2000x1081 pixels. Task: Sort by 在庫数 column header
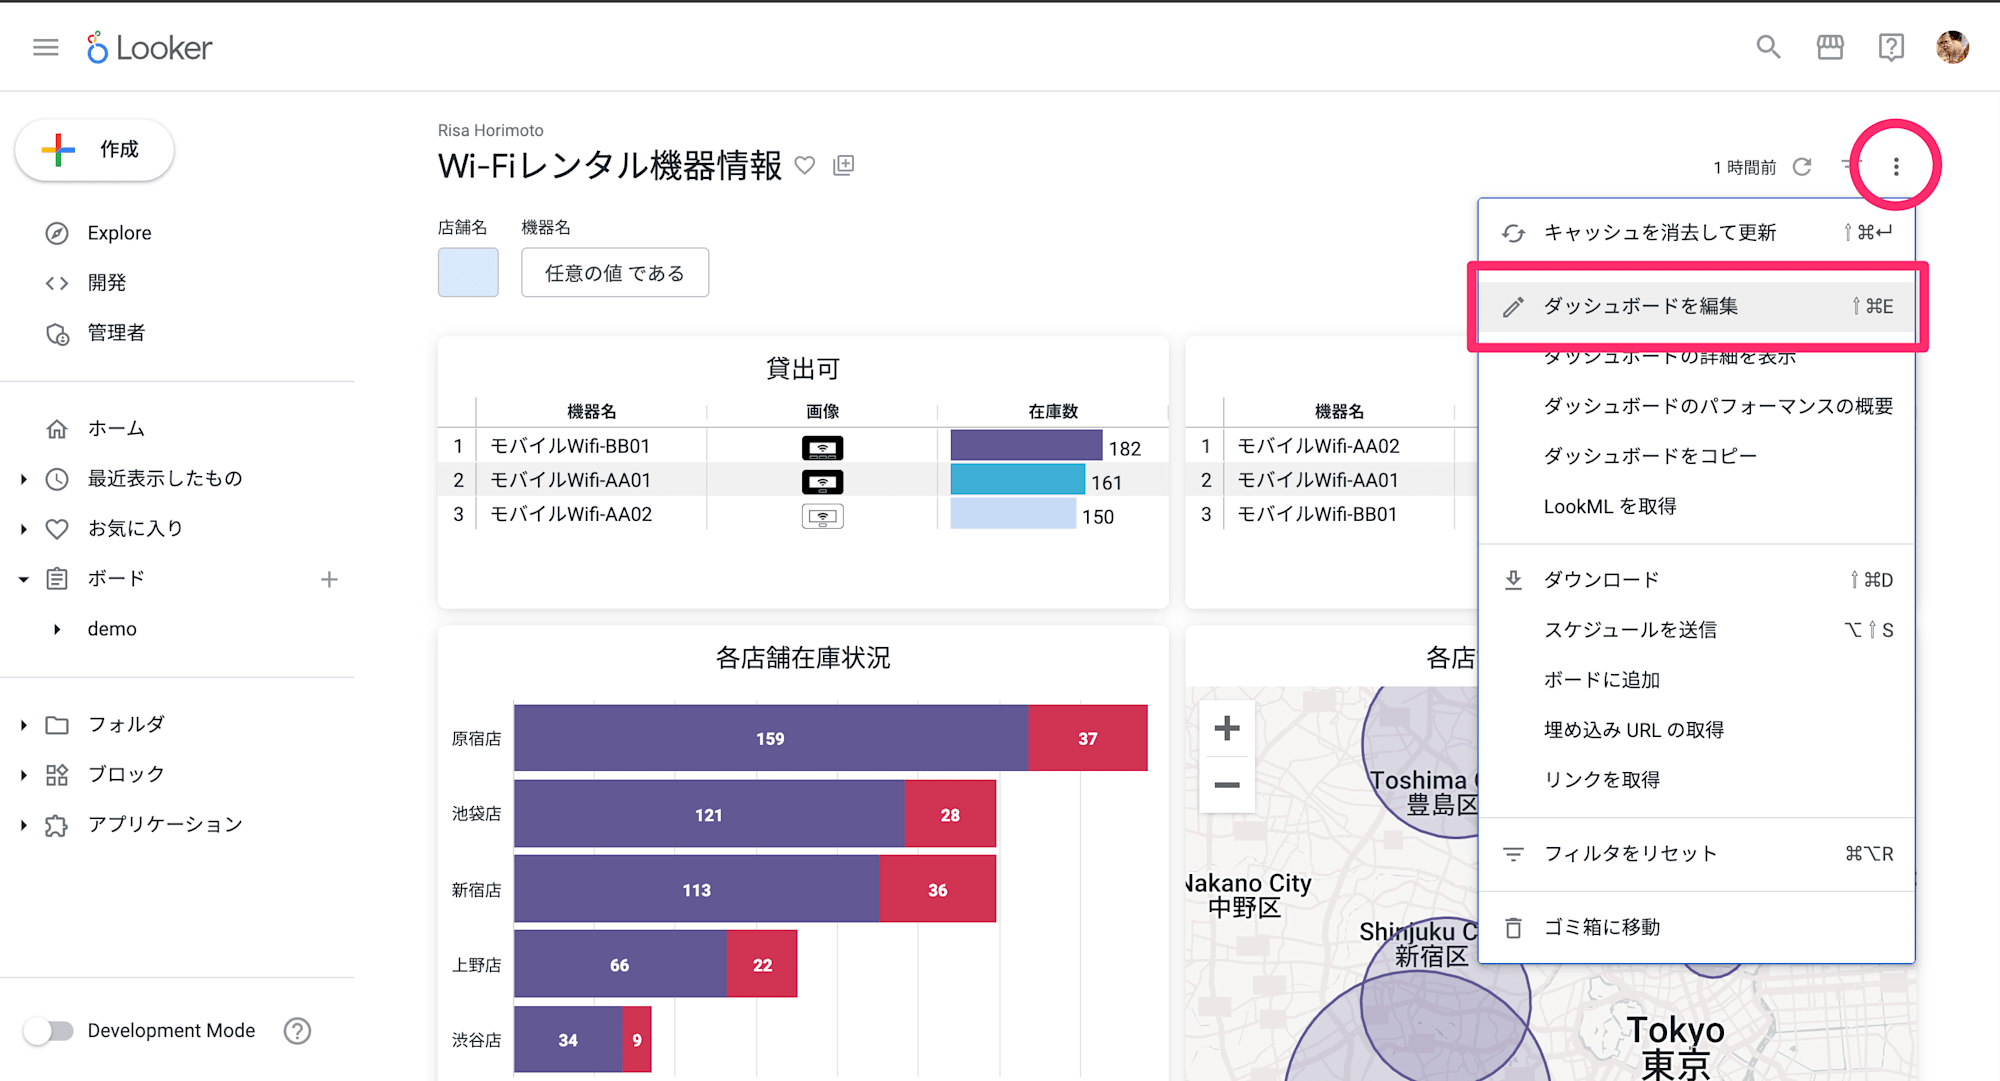point(1053,411)
